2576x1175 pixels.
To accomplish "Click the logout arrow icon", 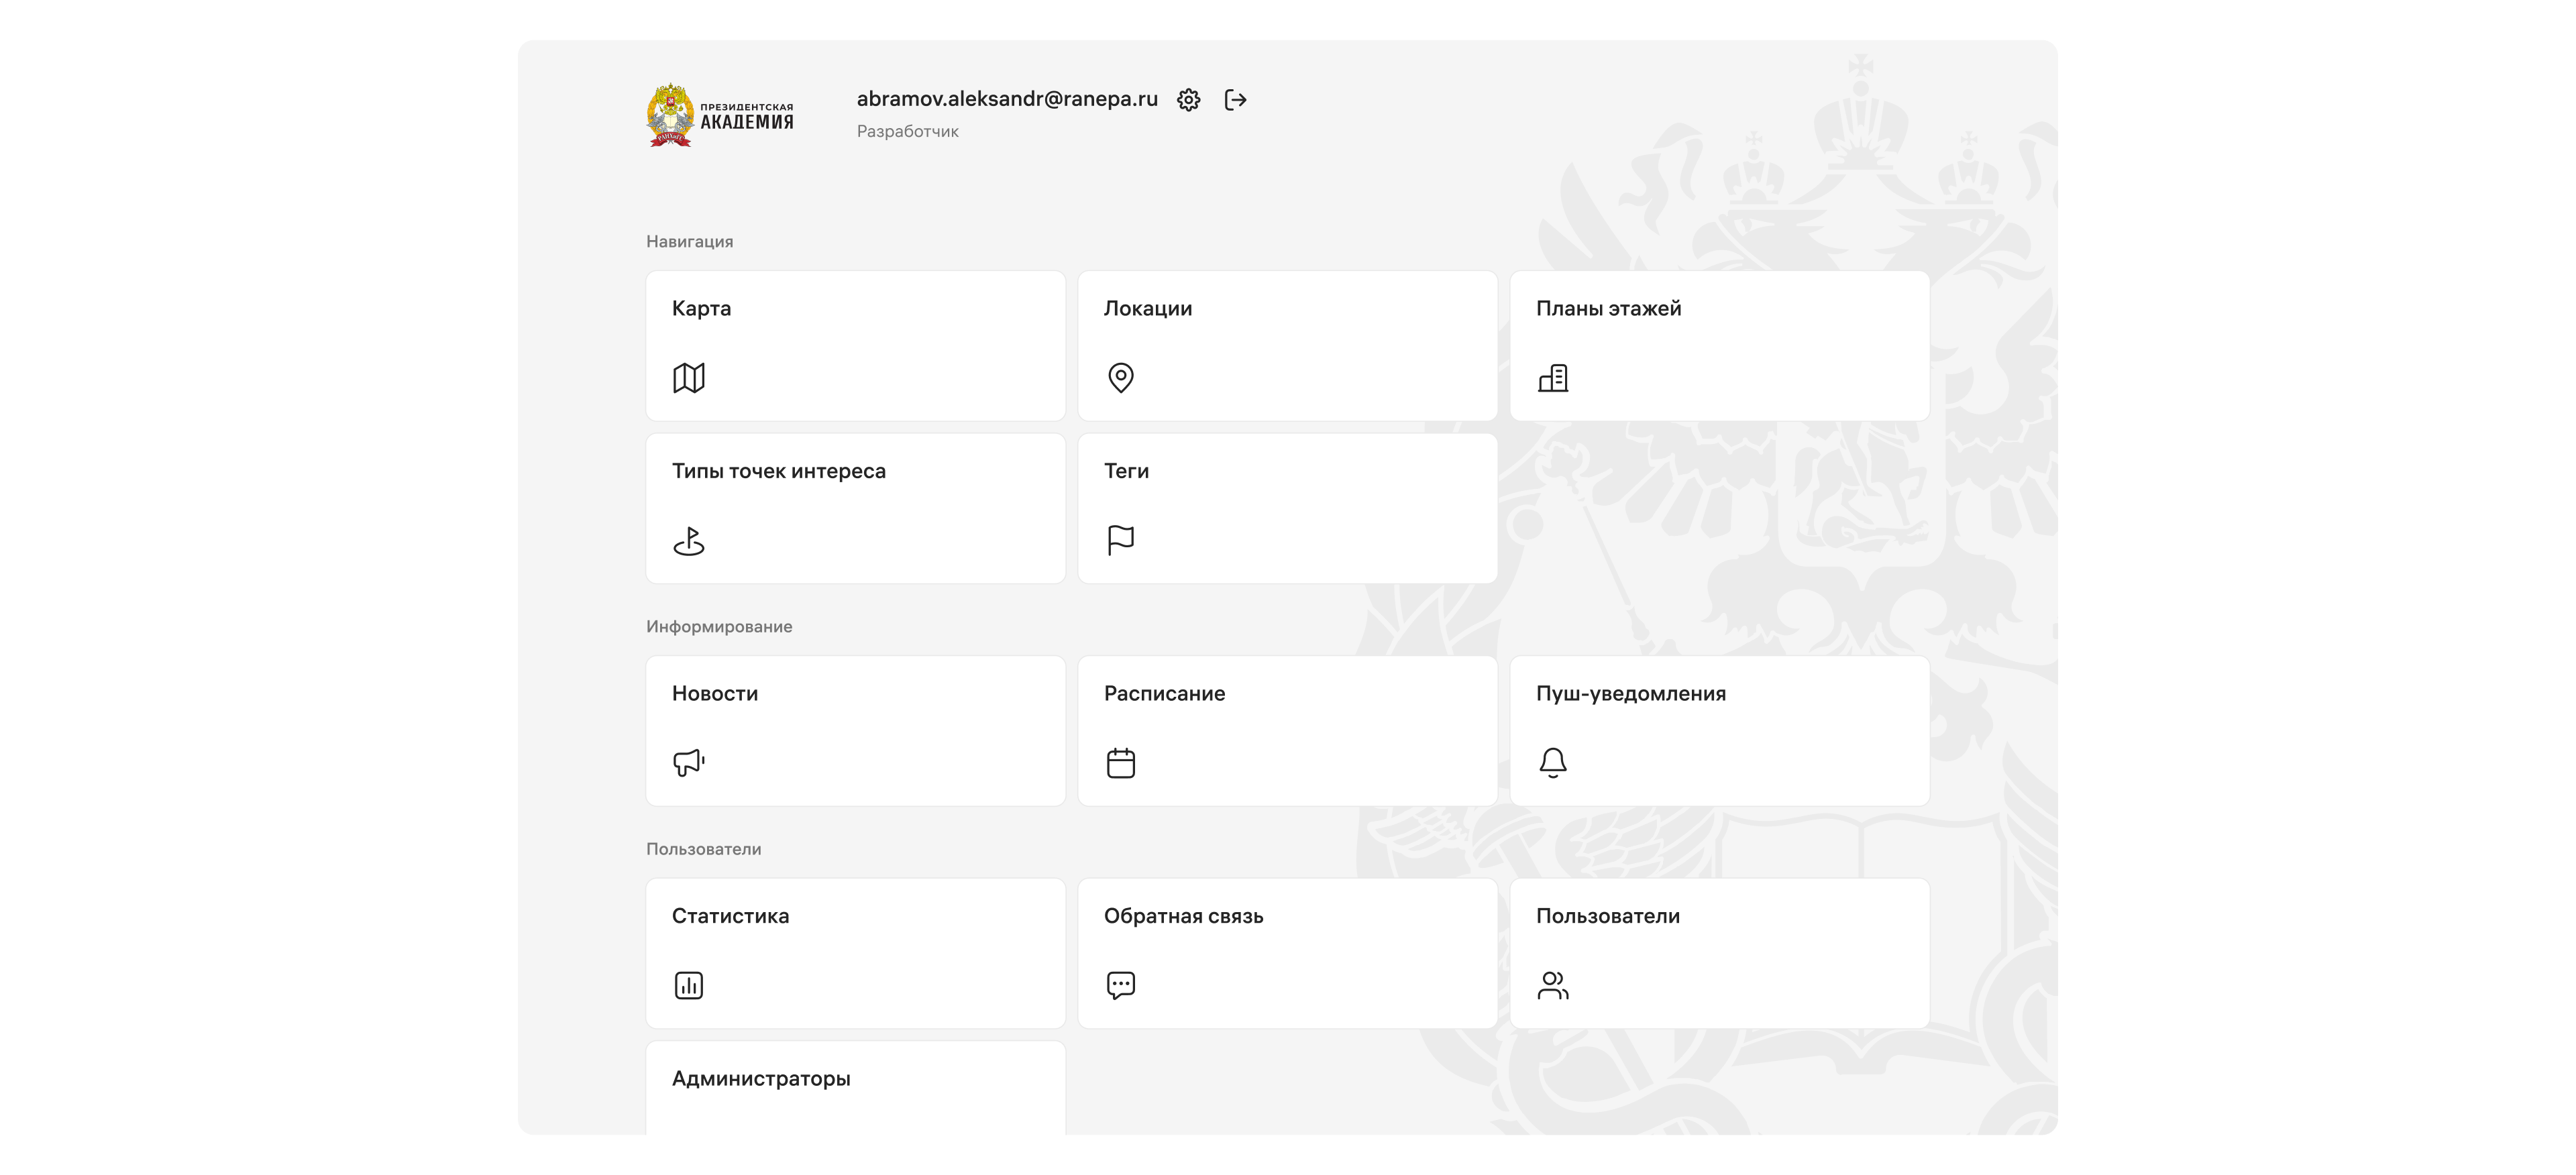I will (1235, 100).
